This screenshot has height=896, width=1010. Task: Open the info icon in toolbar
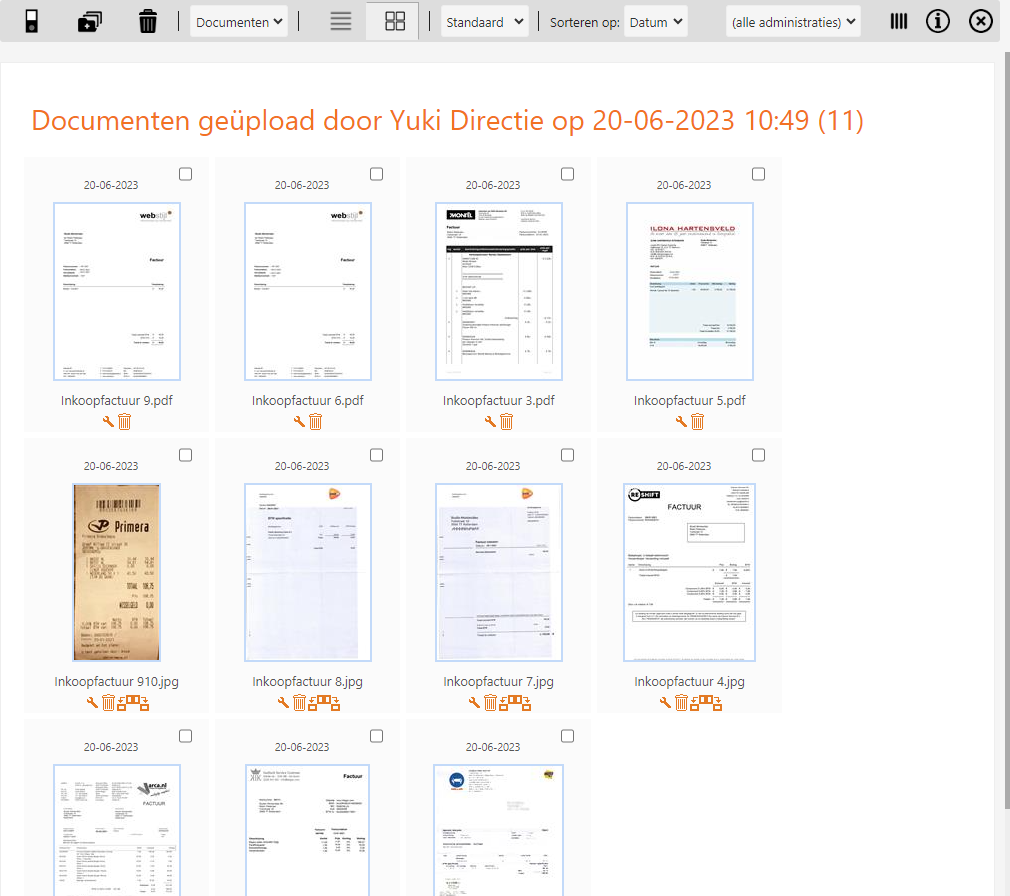pos(937,21)
